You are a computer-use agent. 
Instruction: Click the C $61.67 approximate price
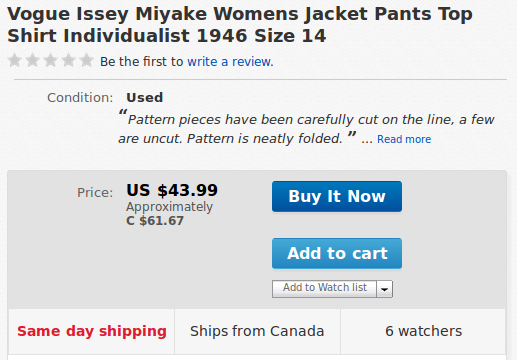(155, 221)
